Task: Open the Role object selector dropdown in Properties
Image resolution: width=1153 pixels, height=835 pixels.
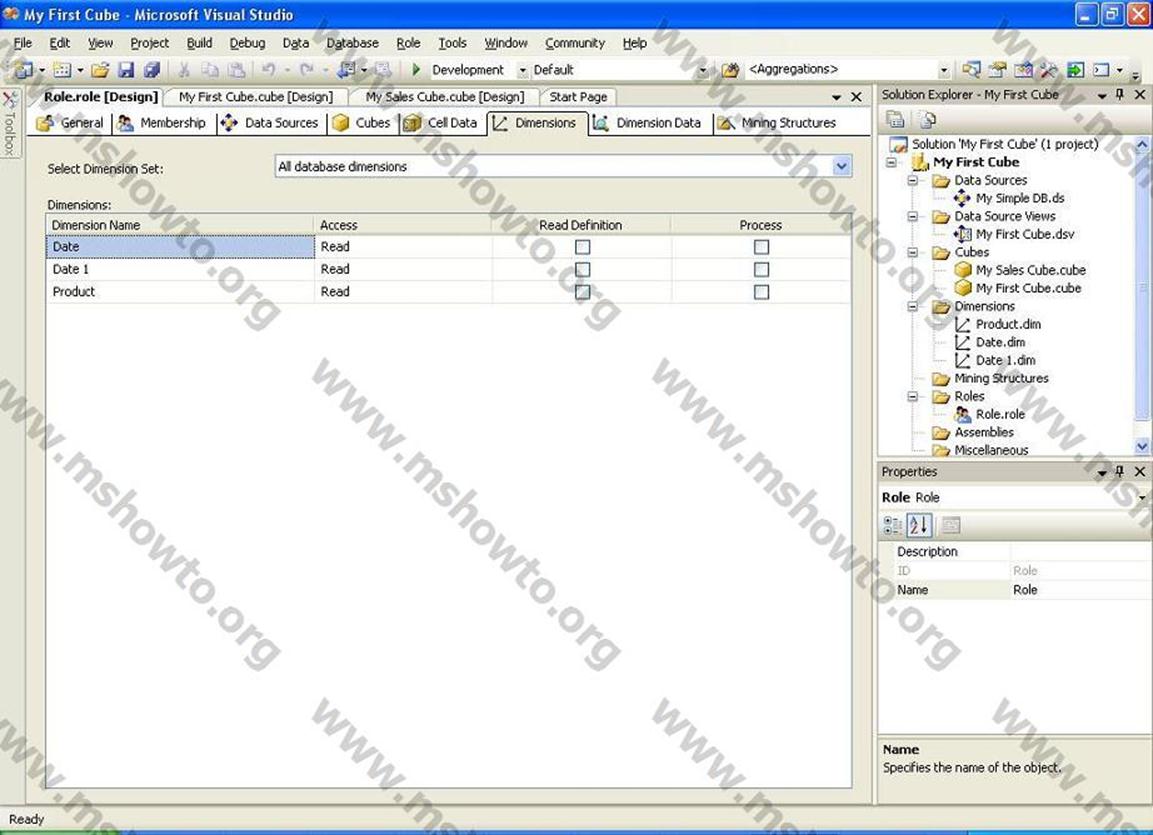Action: pos(1142,498)
